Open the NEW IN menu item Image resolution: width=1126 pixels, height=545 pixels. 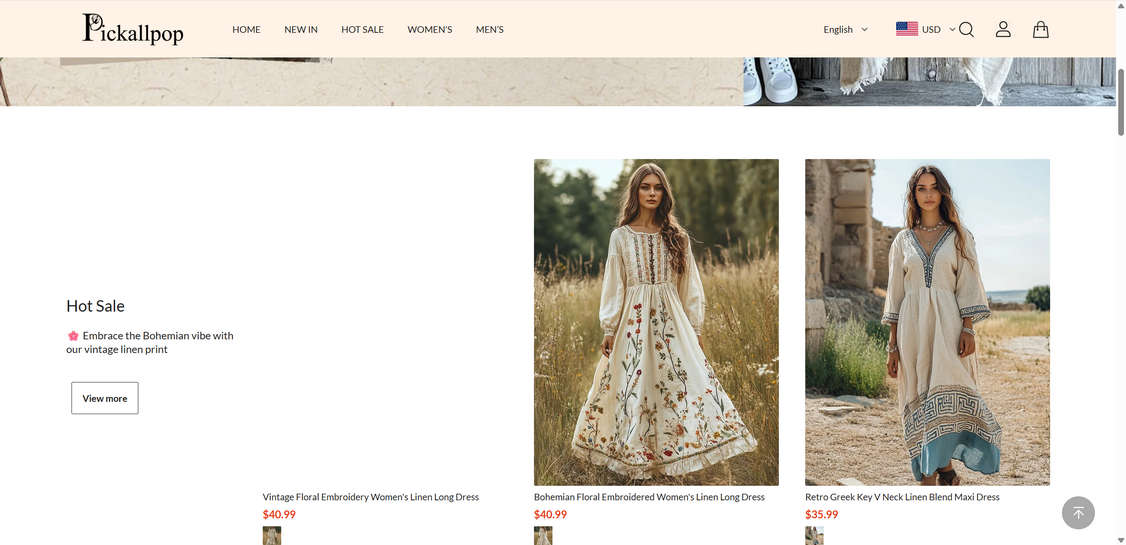click(301, 29)
